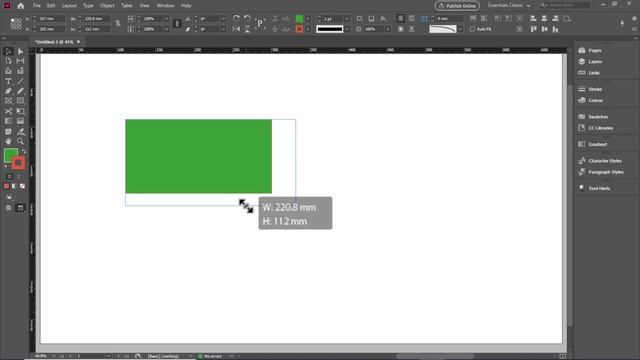Select the Eyedropper tool
This screenshot has height=360, width=640.
click(20, 131)
